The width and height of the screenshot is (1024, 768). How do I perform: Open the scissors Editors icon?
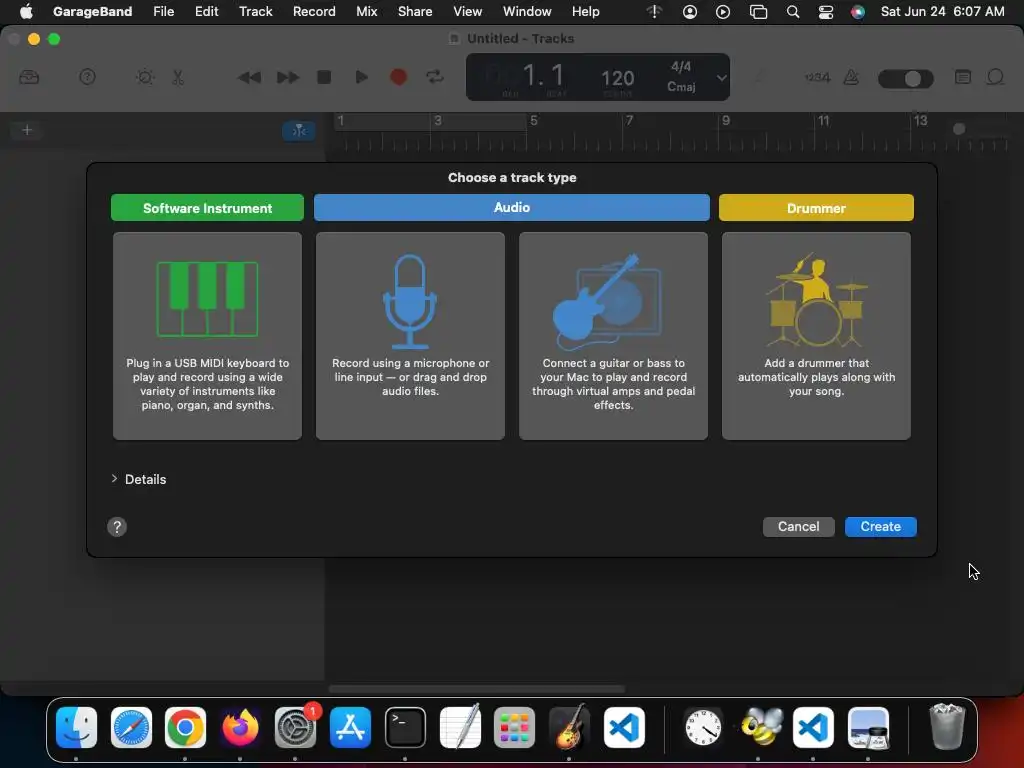pos(178,77)
